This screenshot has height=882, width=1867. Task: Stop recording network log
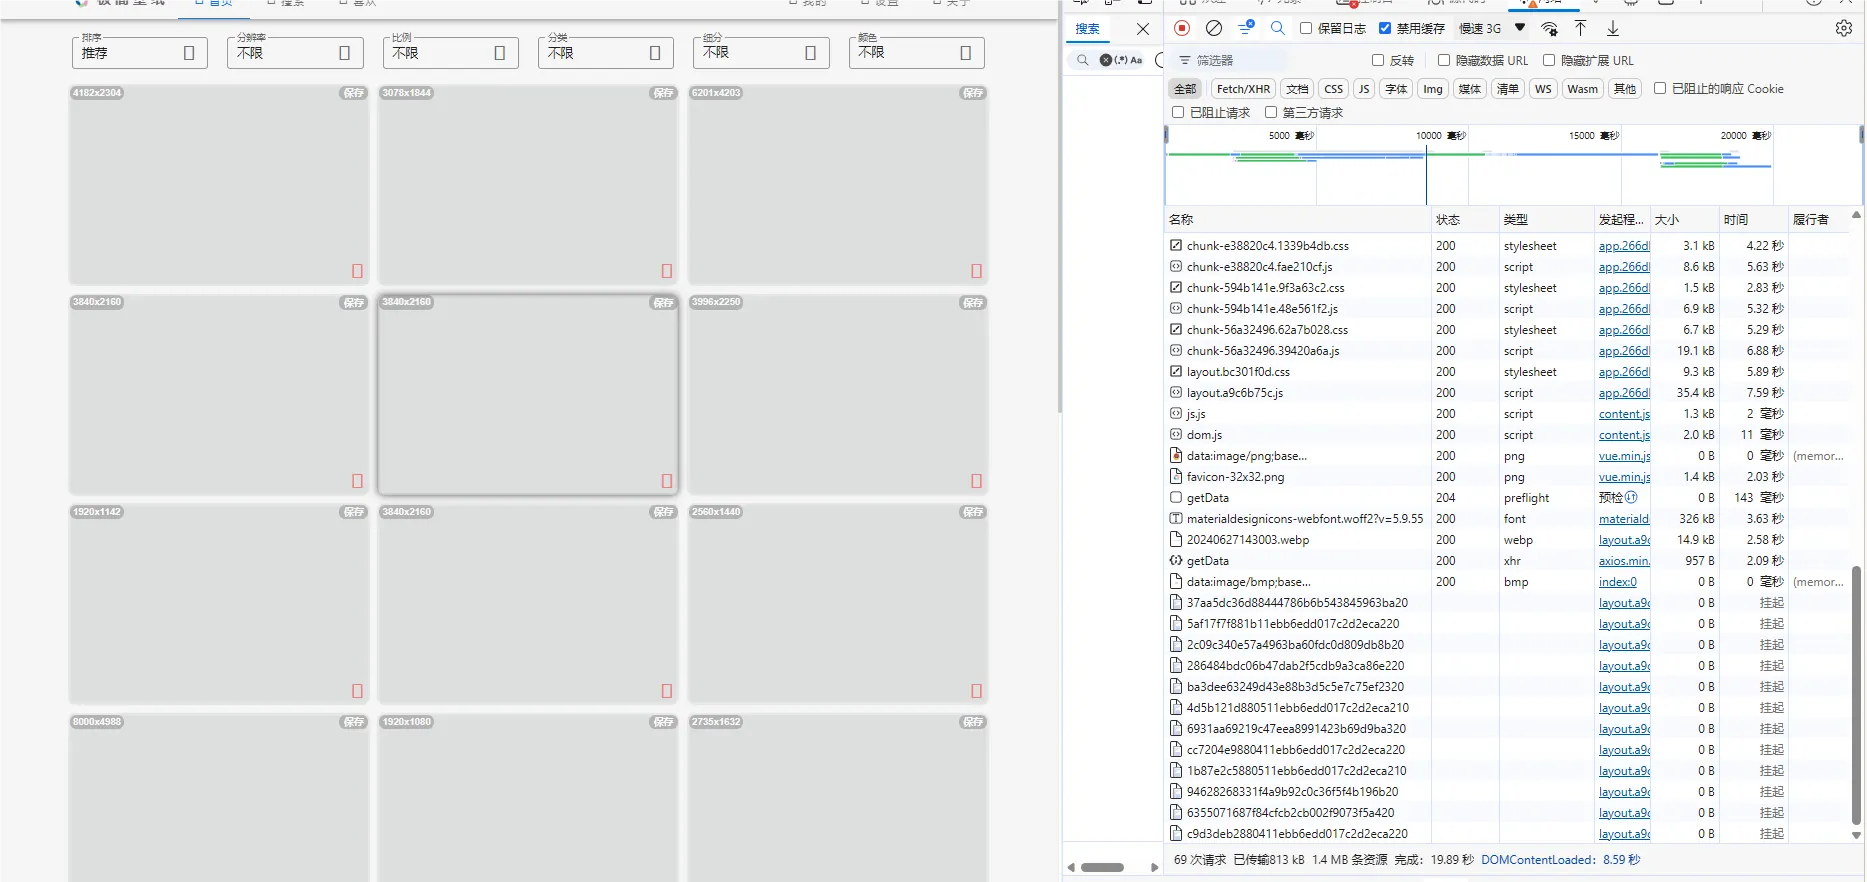point(1182,28)
